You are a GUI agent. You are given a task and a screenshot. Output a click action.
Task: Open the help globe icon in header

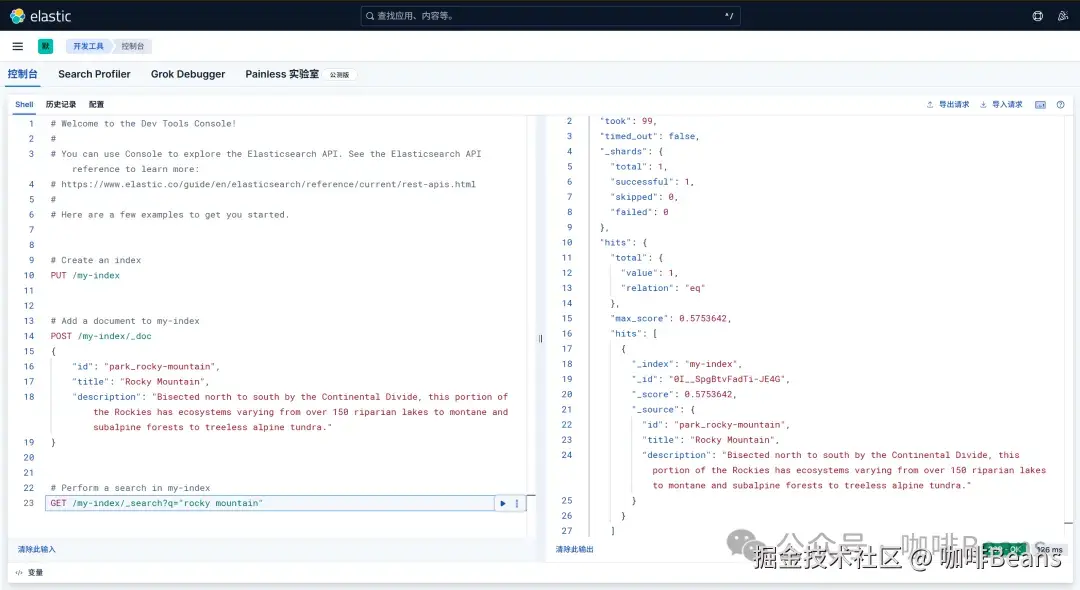point(1037,16)
